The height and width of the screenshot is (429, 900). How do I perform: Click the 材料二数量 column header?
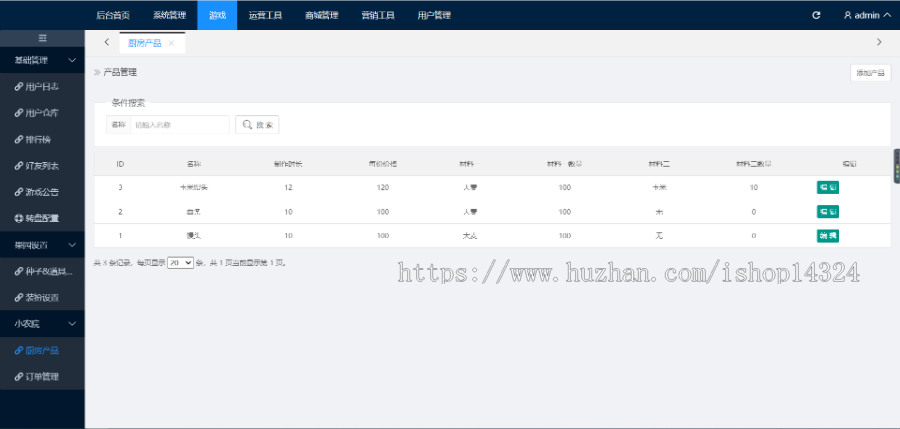[x=754, y=164]
